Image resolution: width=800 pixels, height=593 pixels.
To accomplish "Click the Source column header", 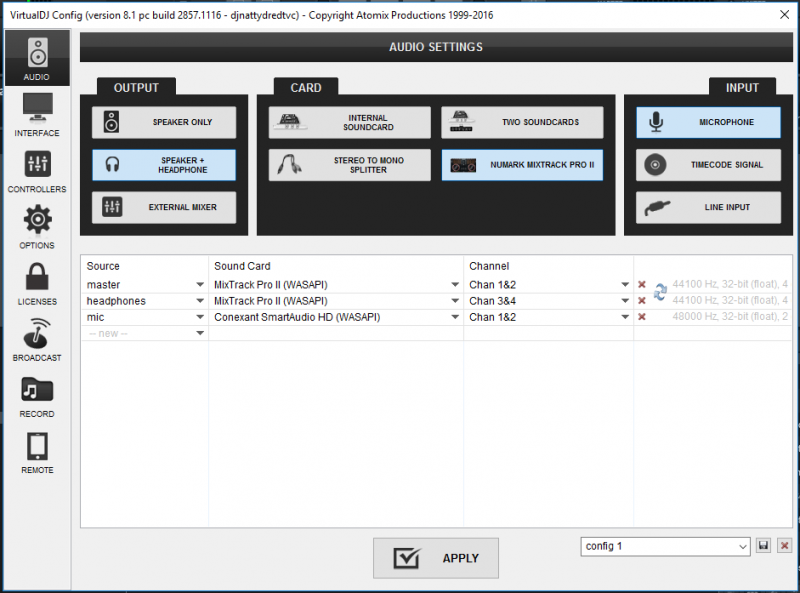I will tap(103, 266).
